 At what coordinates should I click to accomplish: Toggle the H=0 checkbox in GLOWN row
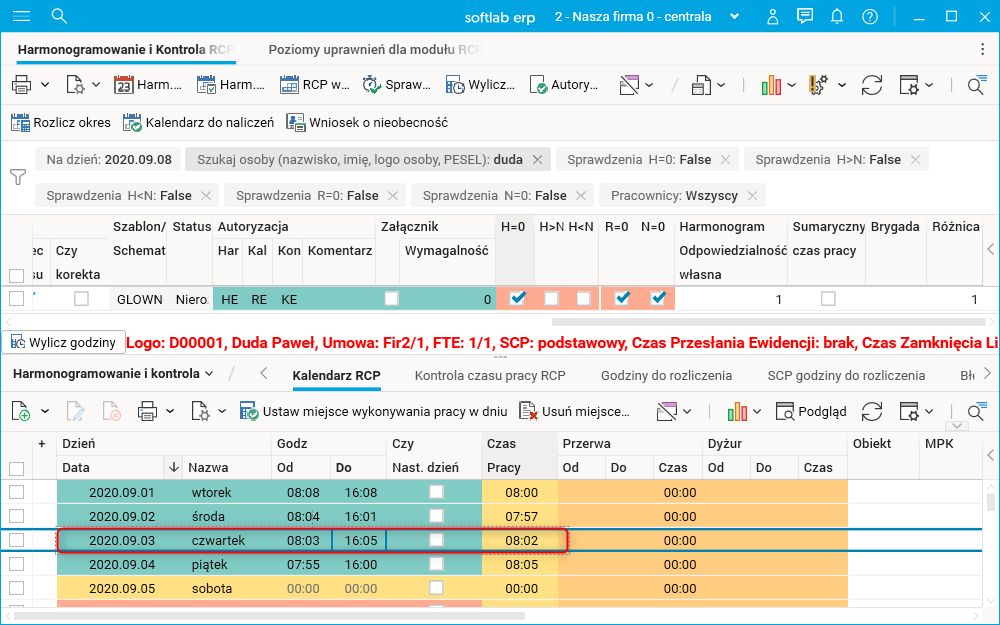517,298
